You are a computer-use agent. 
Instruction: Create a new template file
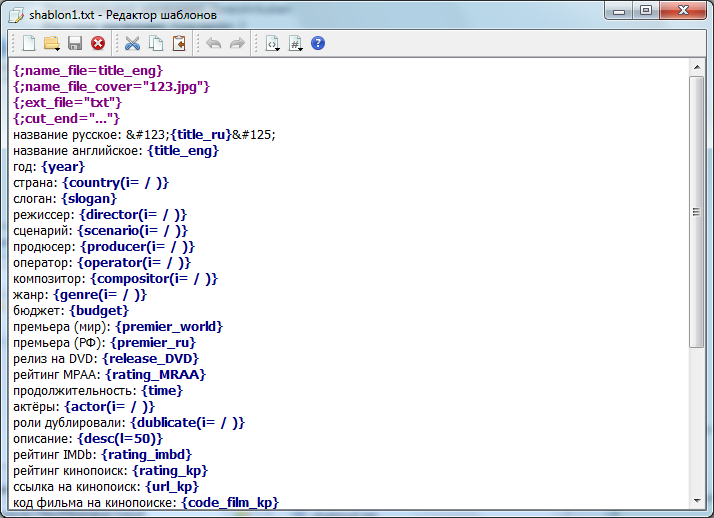click(29, 43)
